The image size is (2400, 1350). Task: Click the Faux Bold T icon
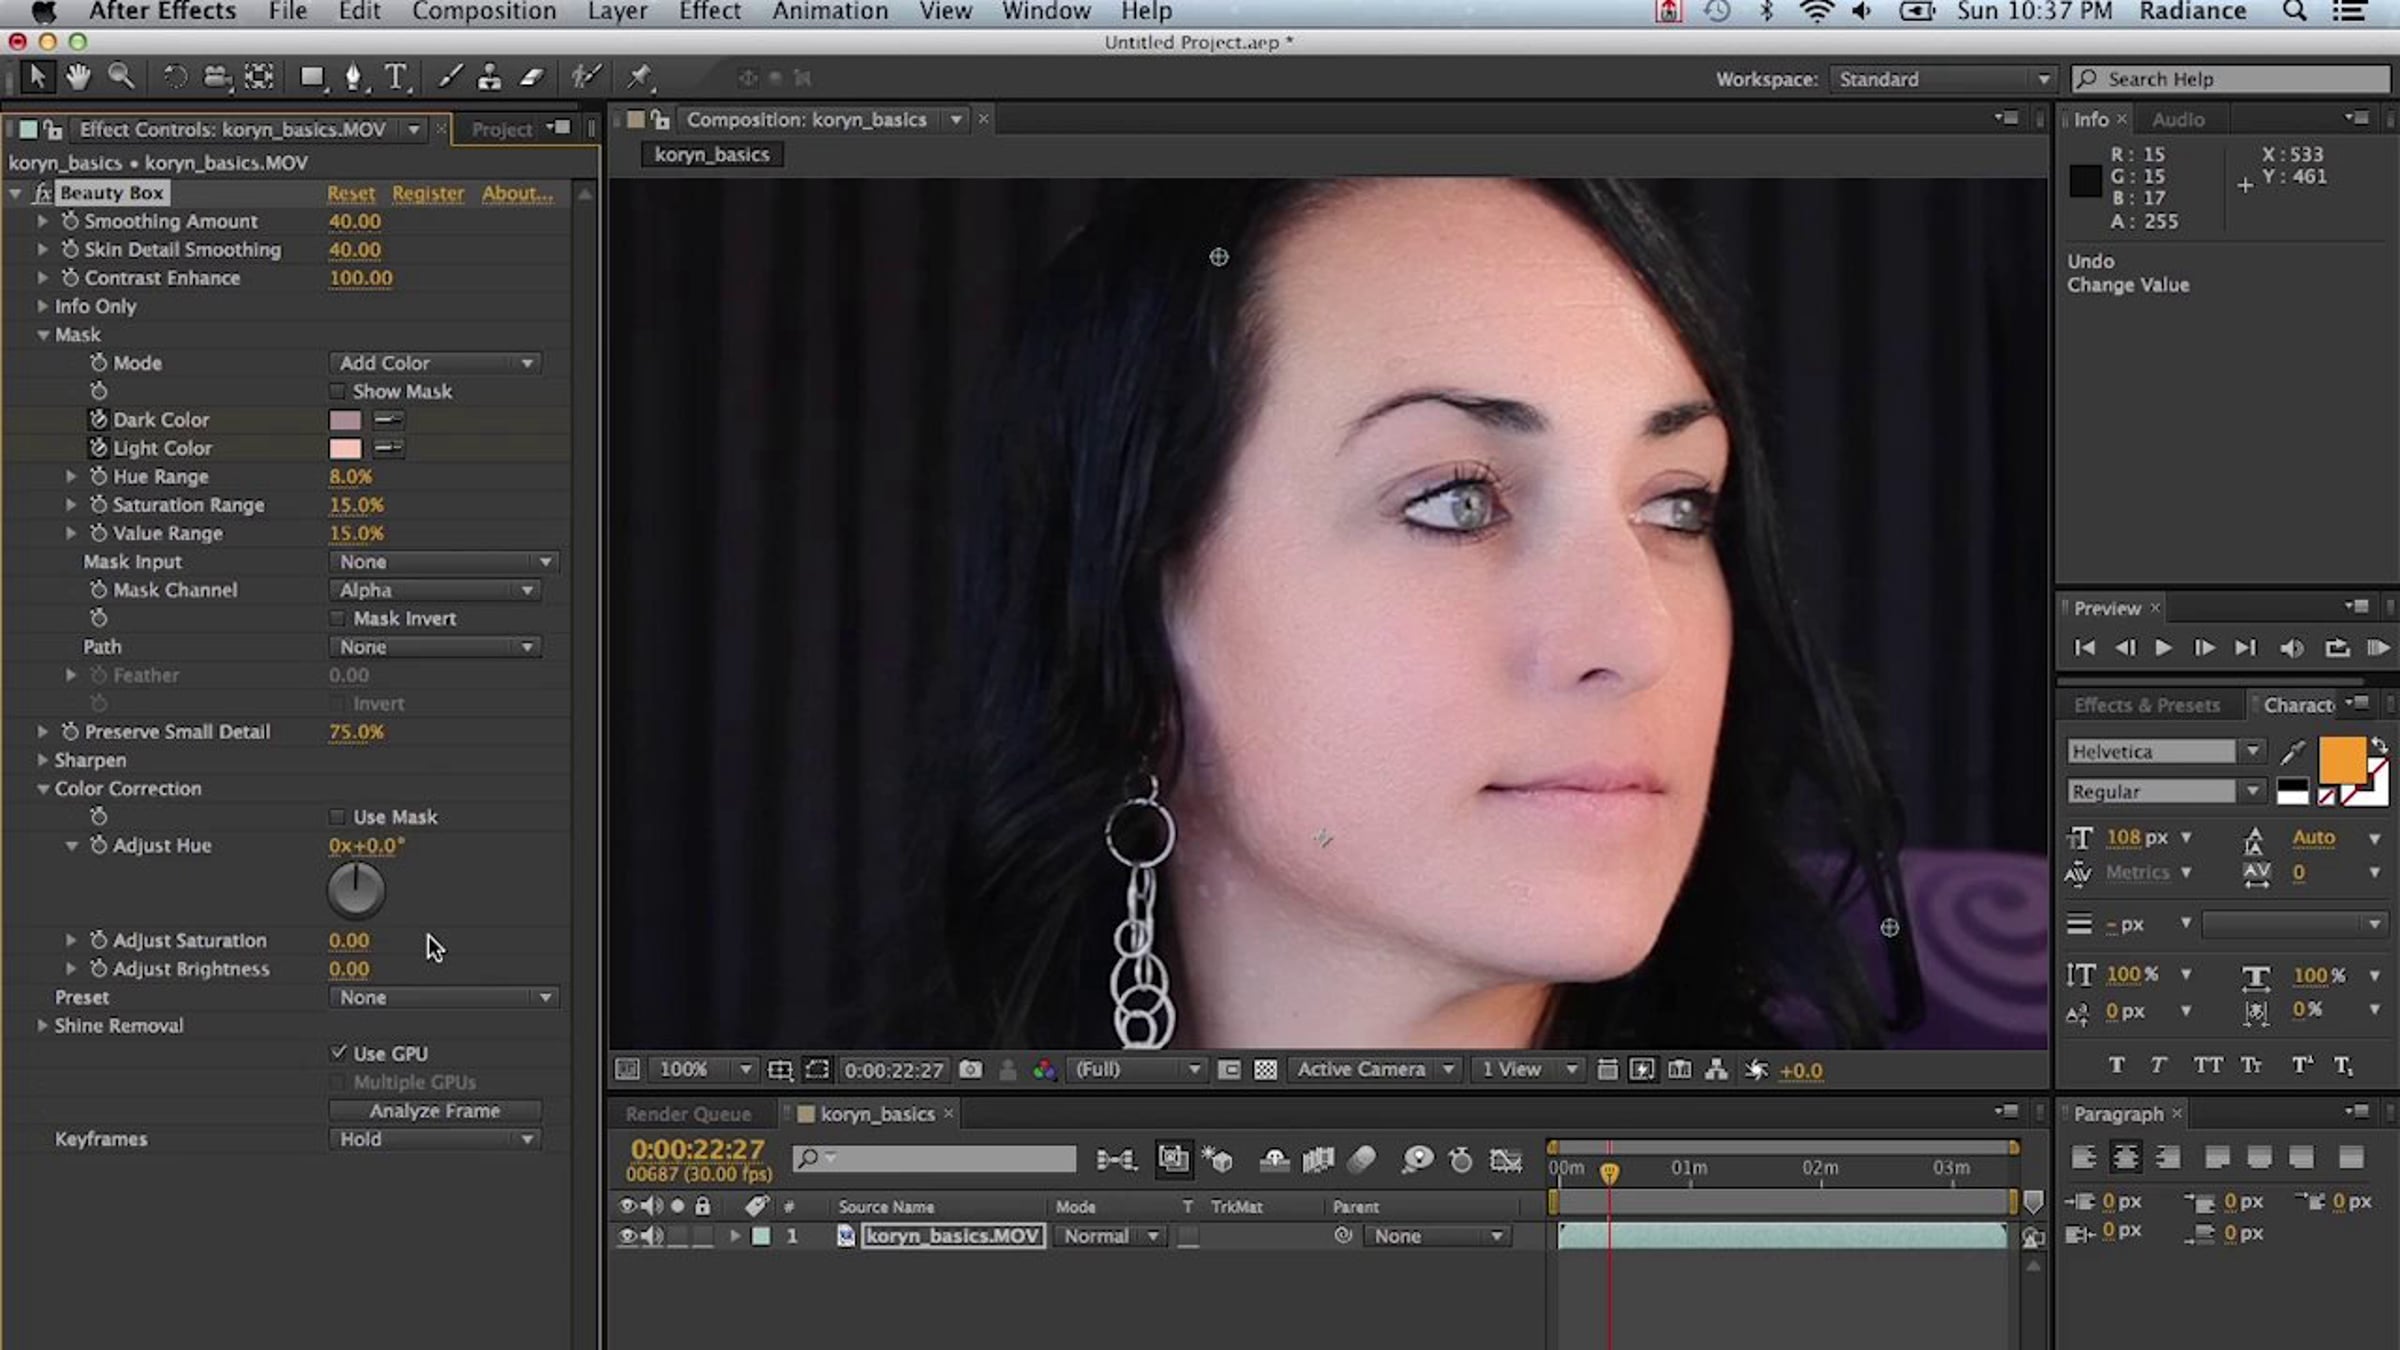2116,1065
